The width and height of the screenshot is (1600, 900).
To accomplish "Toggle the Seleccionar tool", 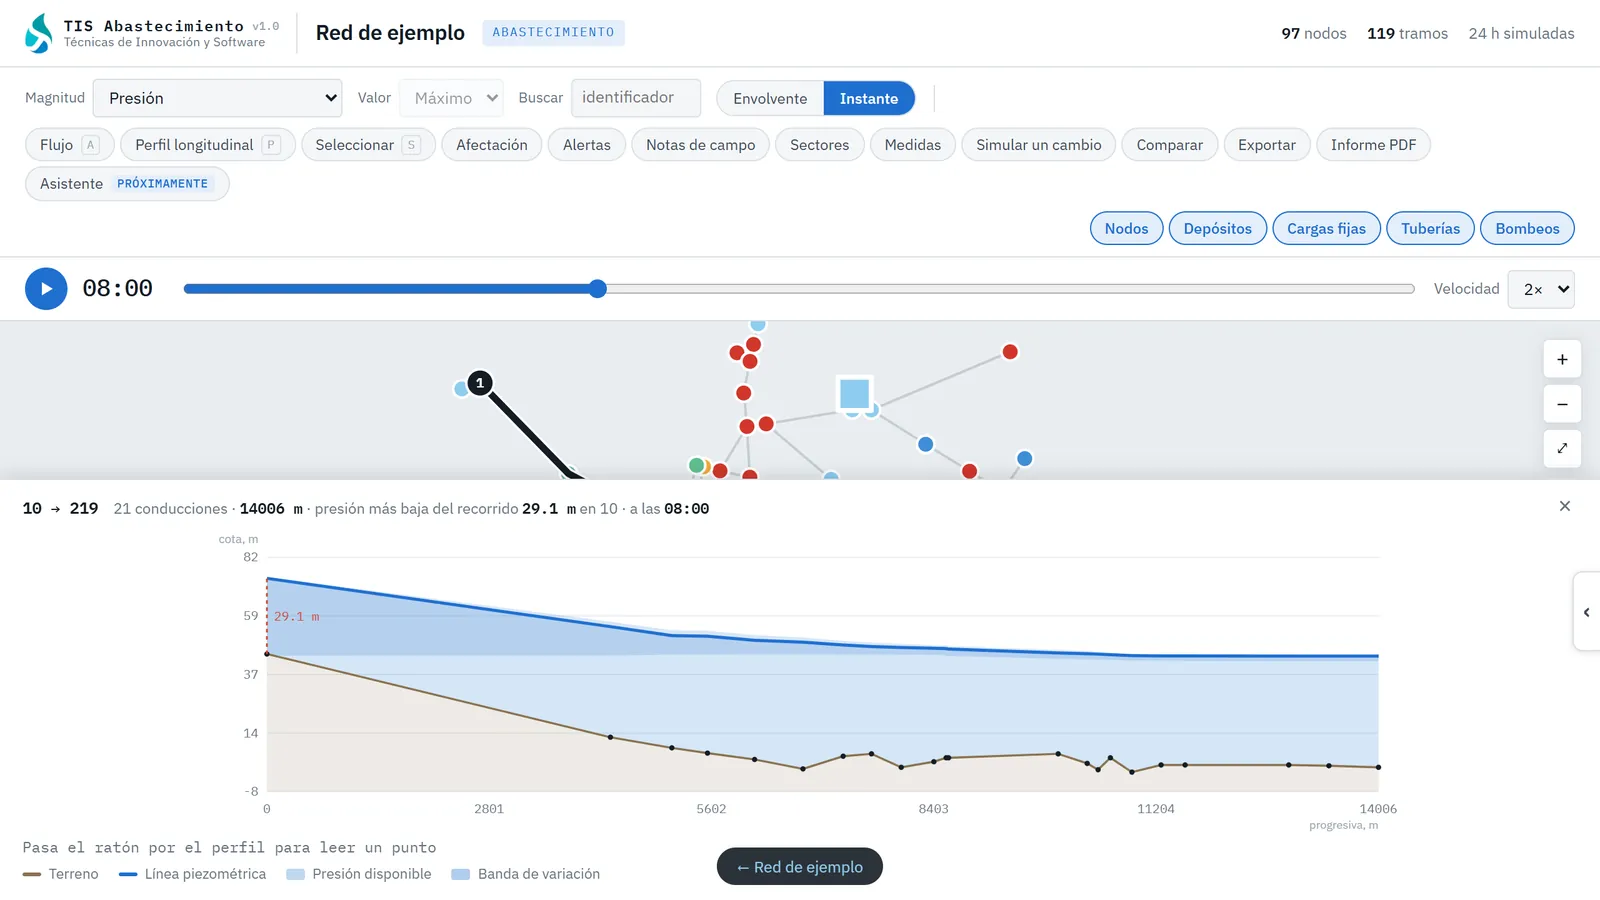I will point(368,145).
